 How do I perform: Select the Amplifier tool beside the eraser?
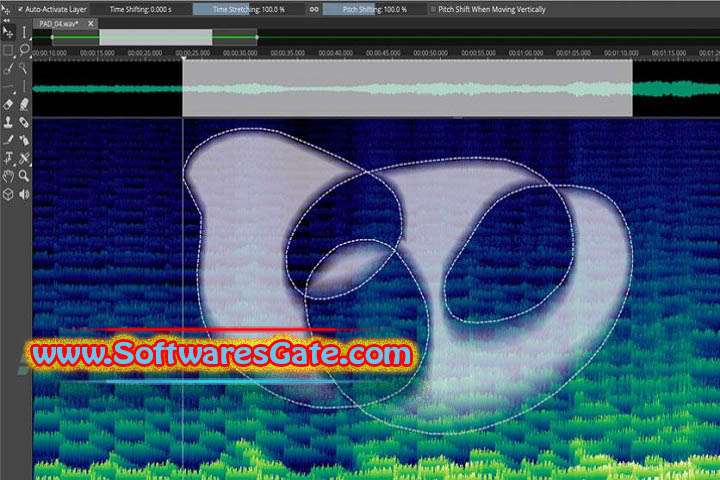[x=24, y=104]
